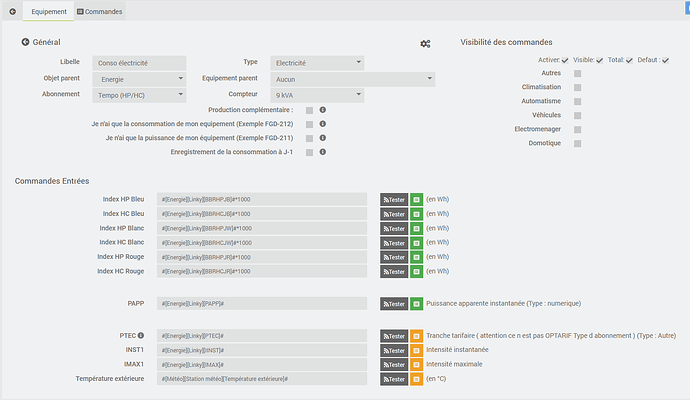690x400 pixels.
Task: Click Tester button for Index HC Rouge
Action: pyautogui.click(x=393, y=271)
